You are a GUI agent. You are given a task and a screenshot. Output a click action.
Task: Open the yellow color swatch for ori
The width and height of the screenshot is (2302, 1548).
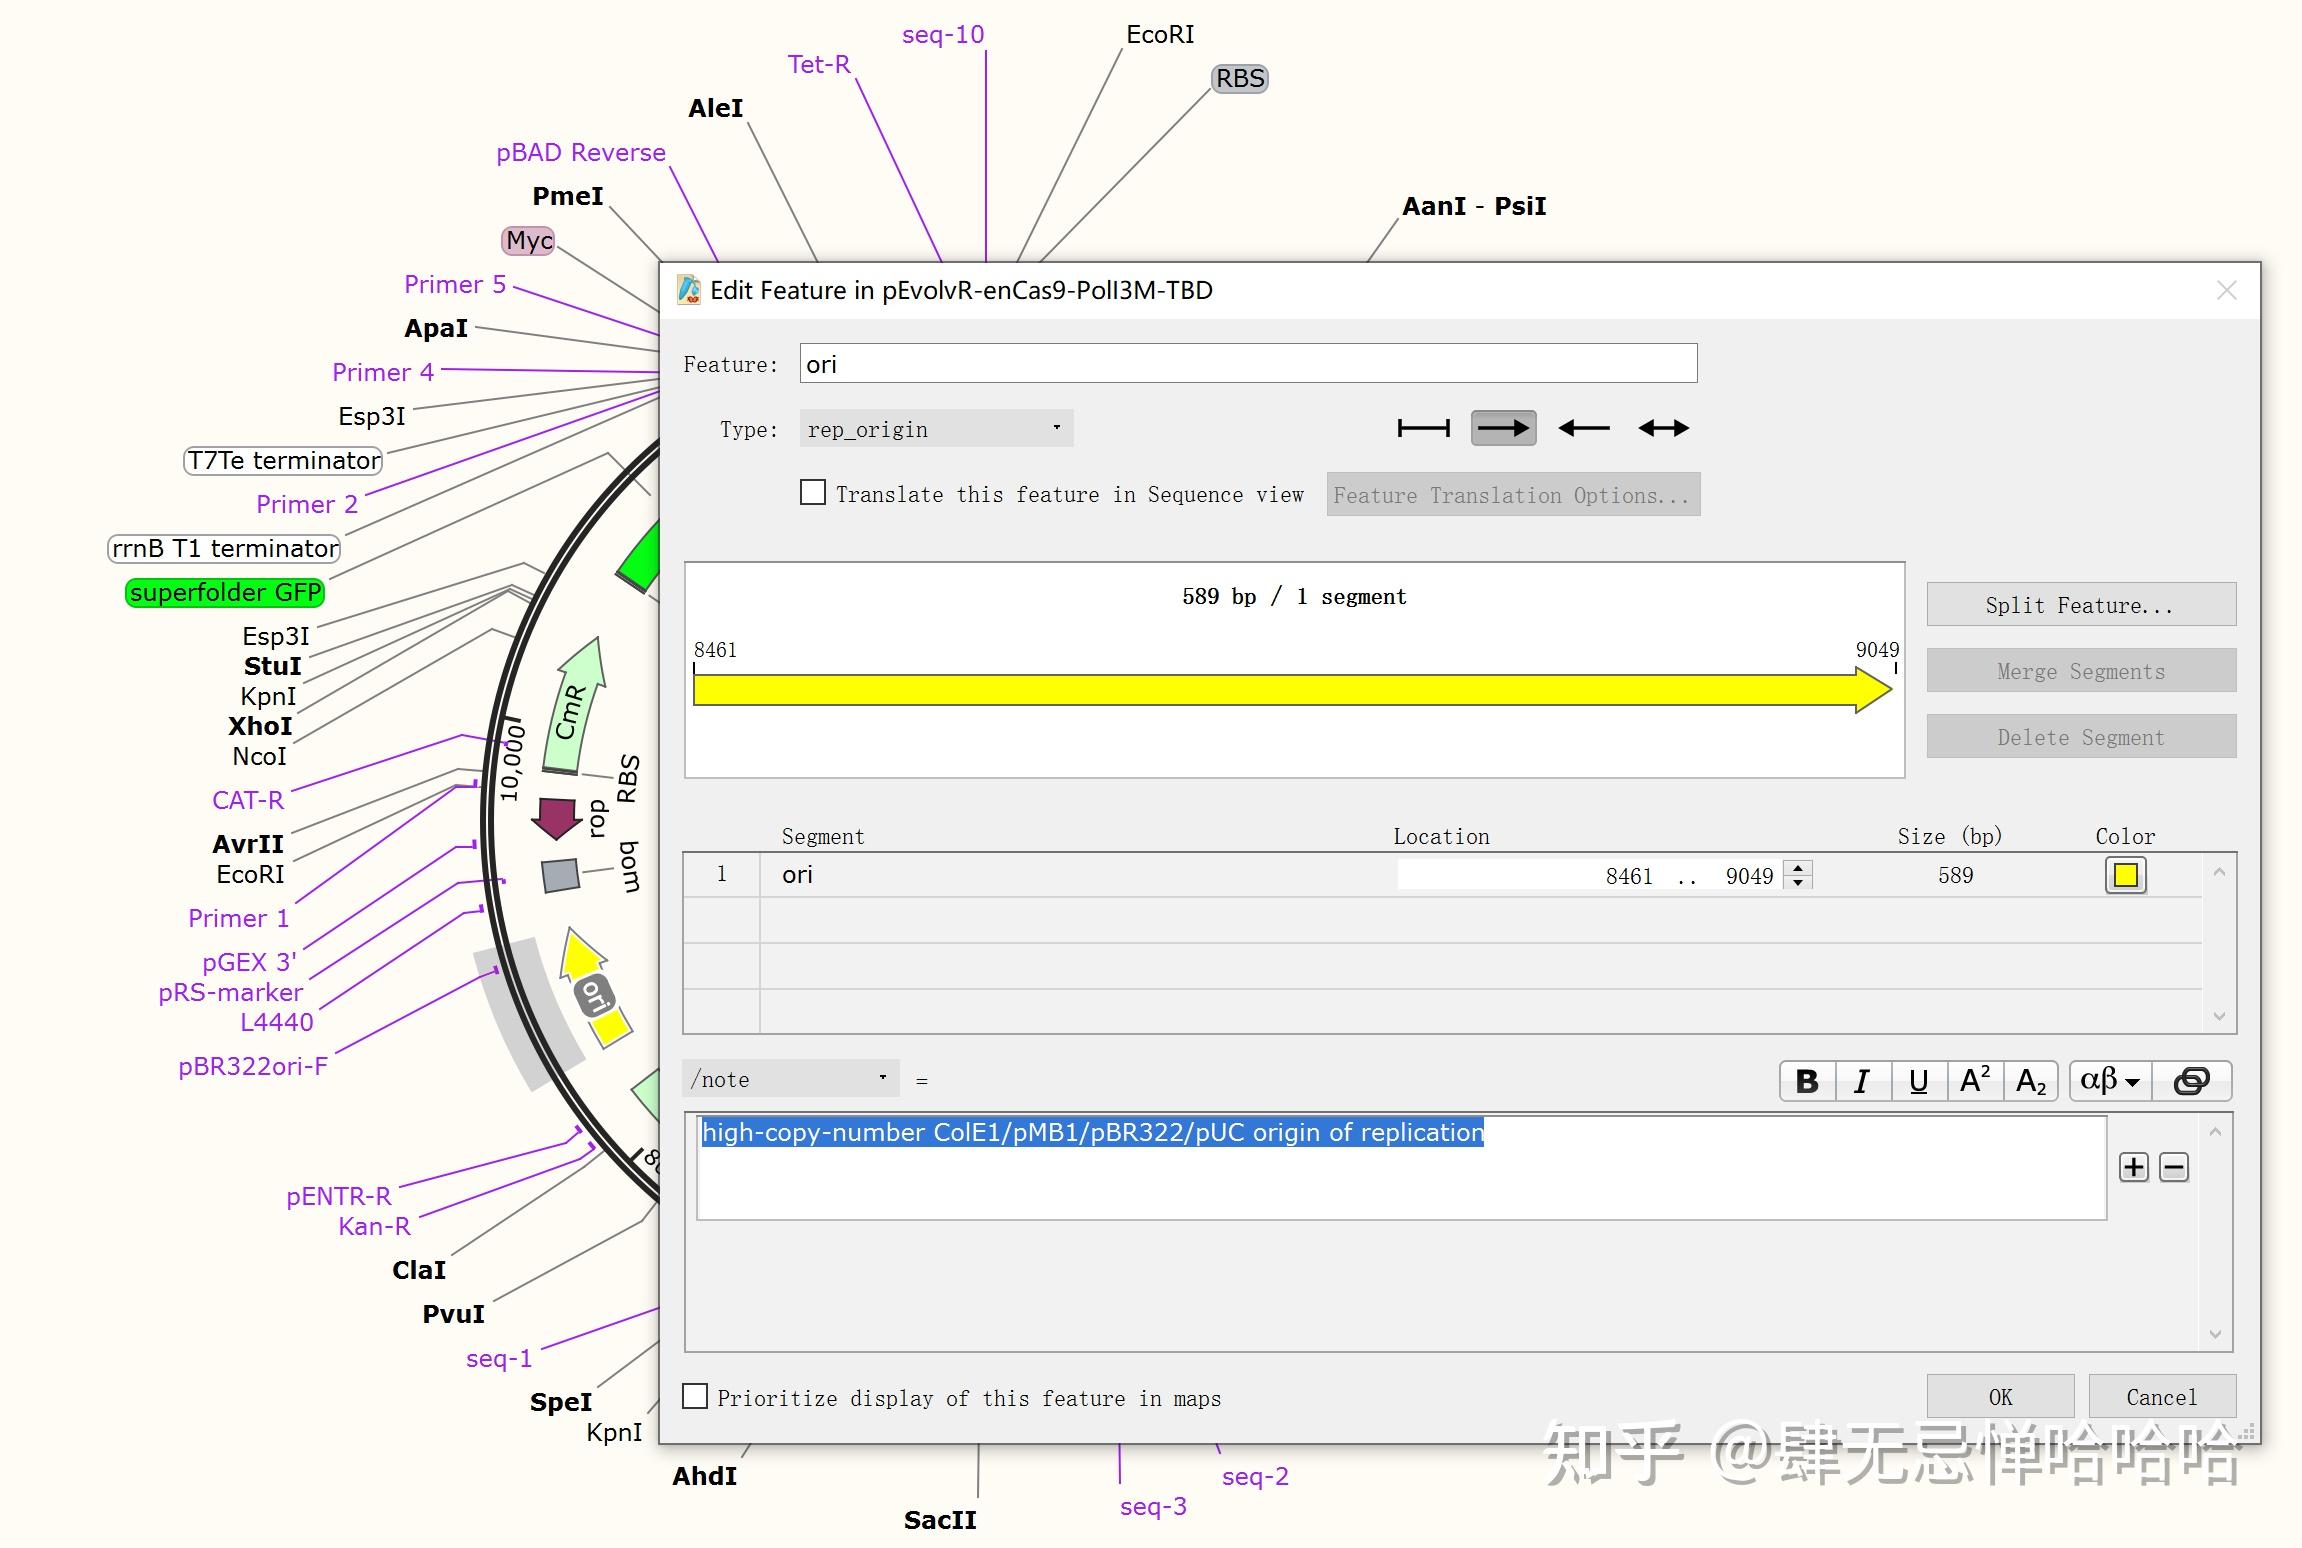point(2126,875)
